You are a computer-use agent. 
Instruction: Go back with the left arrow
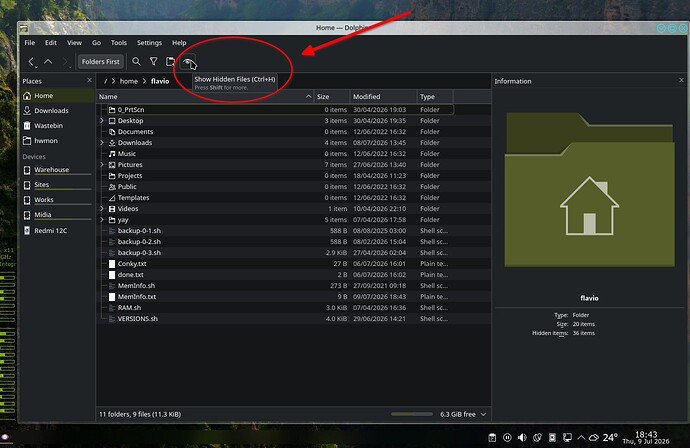click(x=31, y=62)
